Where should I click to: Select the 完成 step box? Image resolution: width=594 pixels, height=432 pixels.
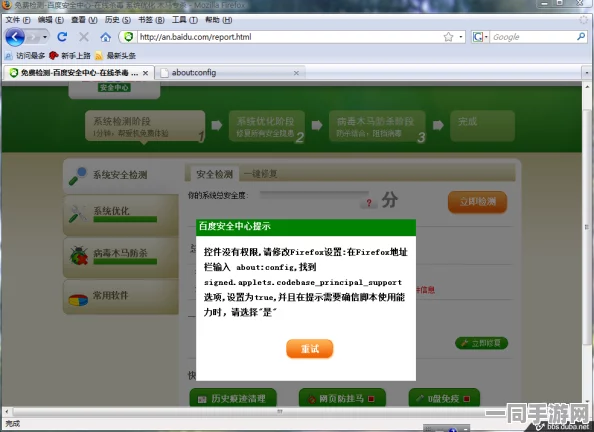click(482, 126)
